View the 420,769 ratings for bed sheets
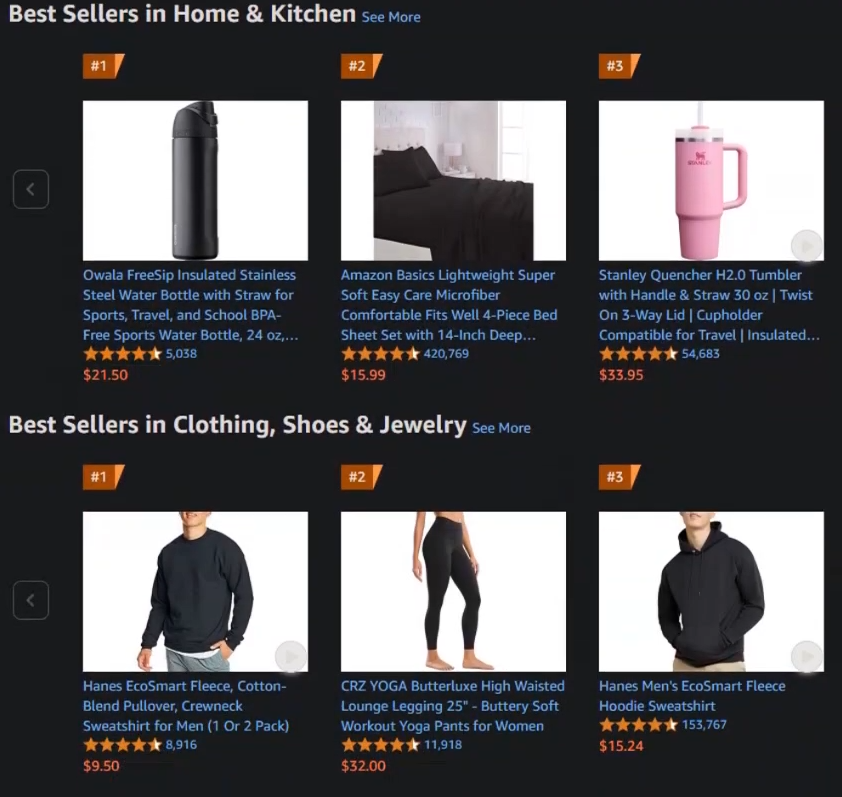The height and width of the screenshot is (797, 842). pos(446,353)
